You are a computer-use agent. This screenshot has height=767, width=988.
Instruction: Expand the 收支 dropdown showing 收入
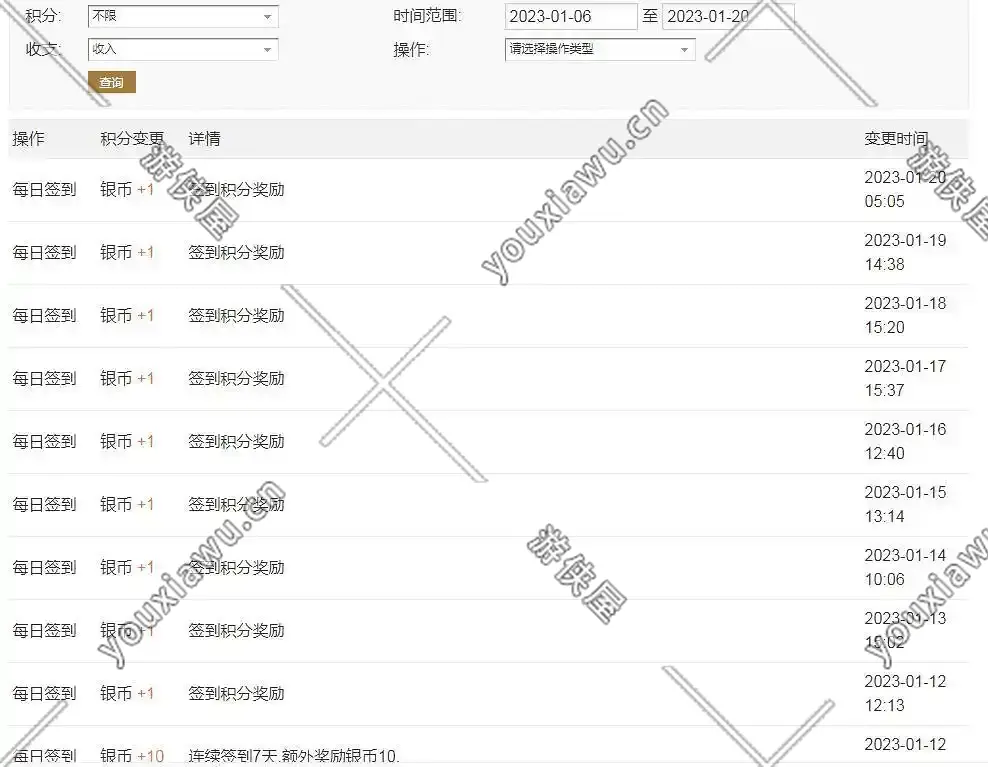(x=182, y=49)
